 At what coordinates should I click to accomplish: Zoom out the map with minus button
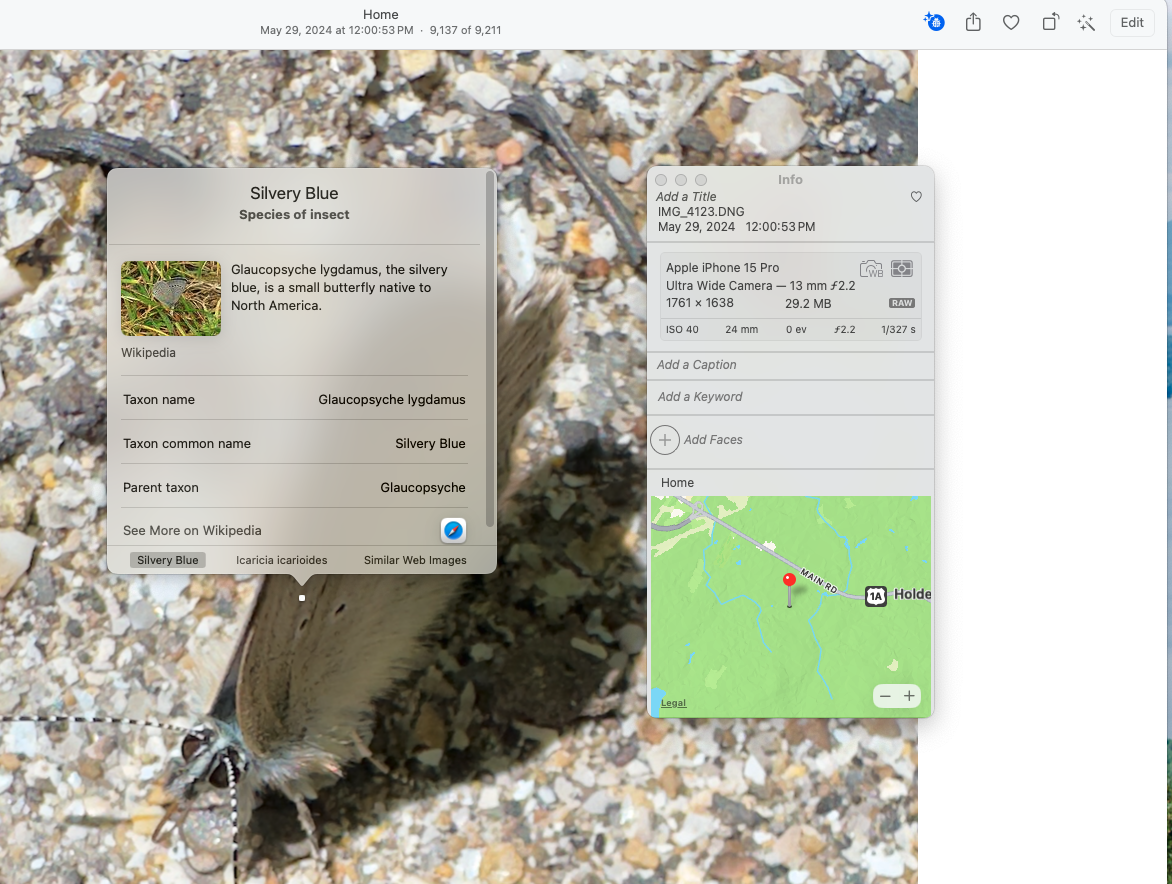(x=885, y=696)
